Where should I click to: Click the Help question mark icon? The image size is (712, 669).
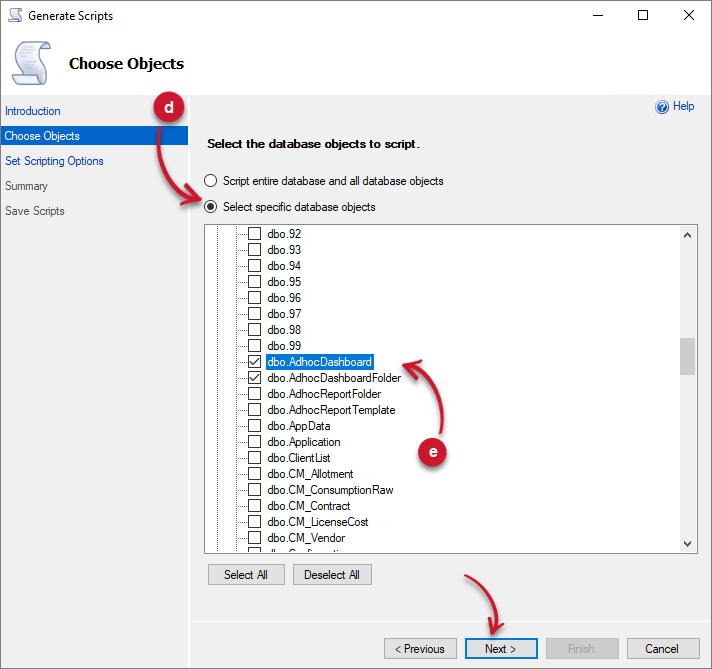(662, 107)
